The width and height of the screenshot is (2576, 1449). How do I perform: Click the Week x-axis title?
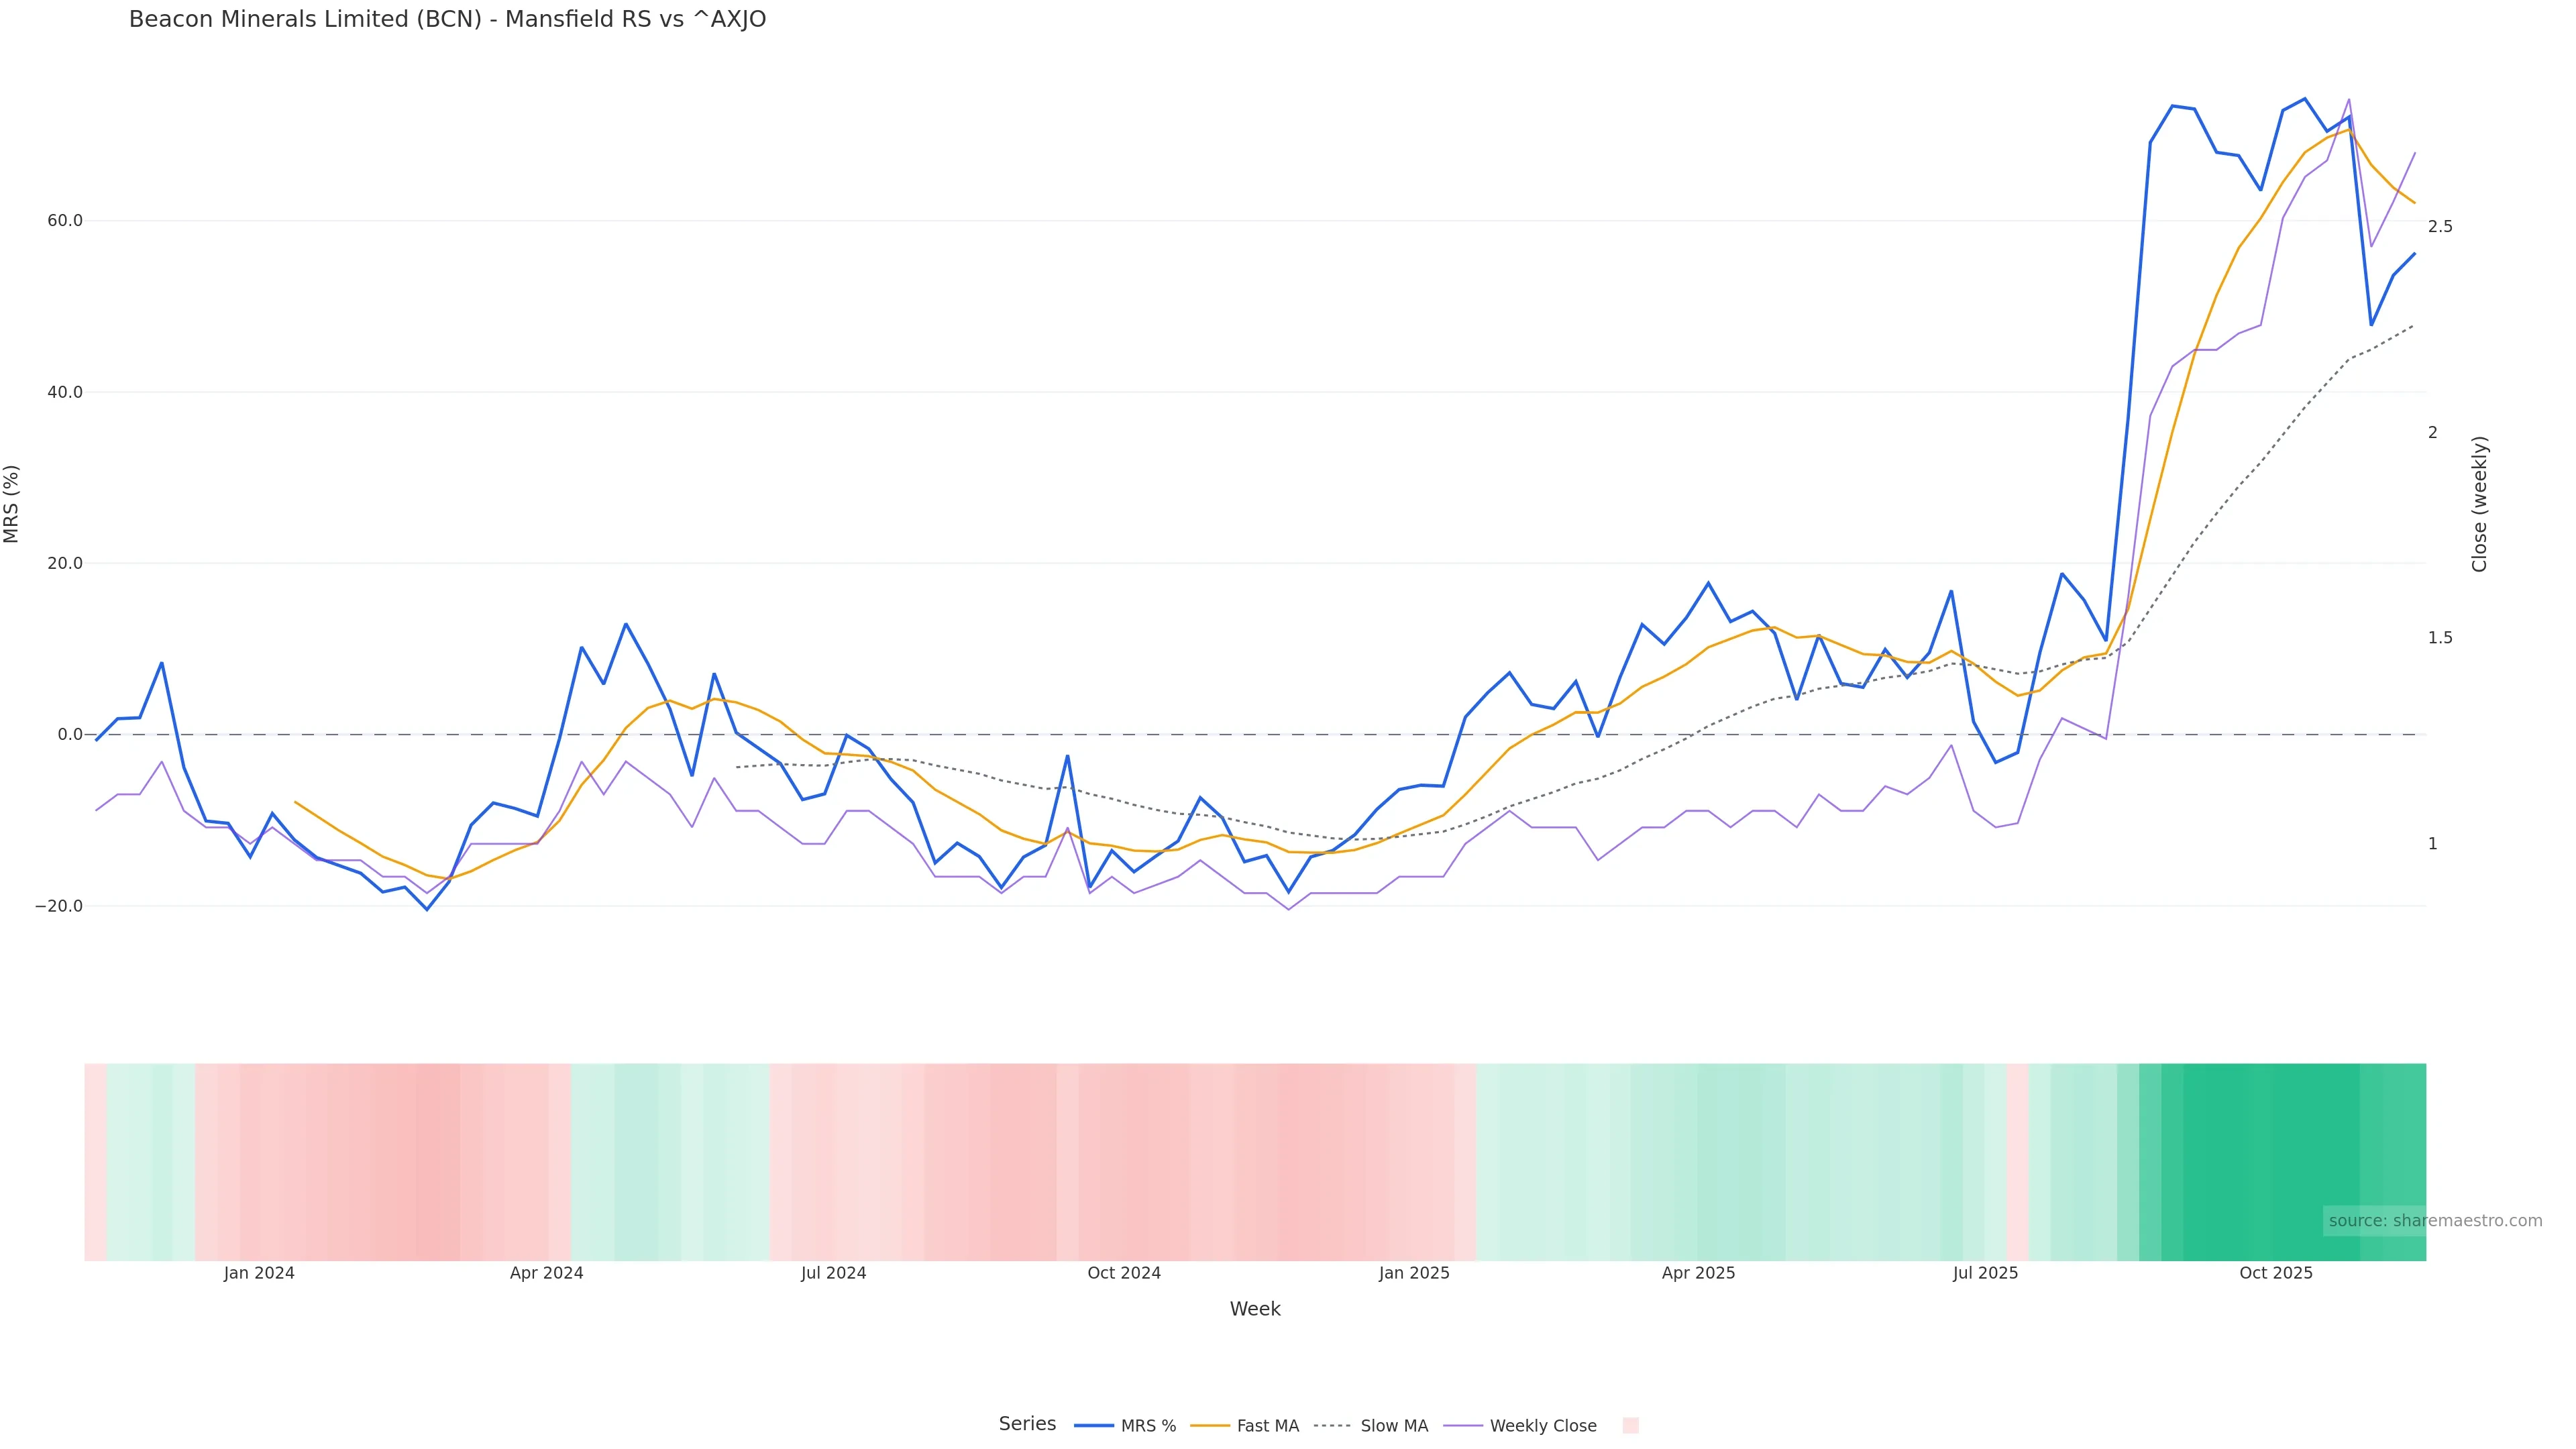click(x=1254, y=1309)
